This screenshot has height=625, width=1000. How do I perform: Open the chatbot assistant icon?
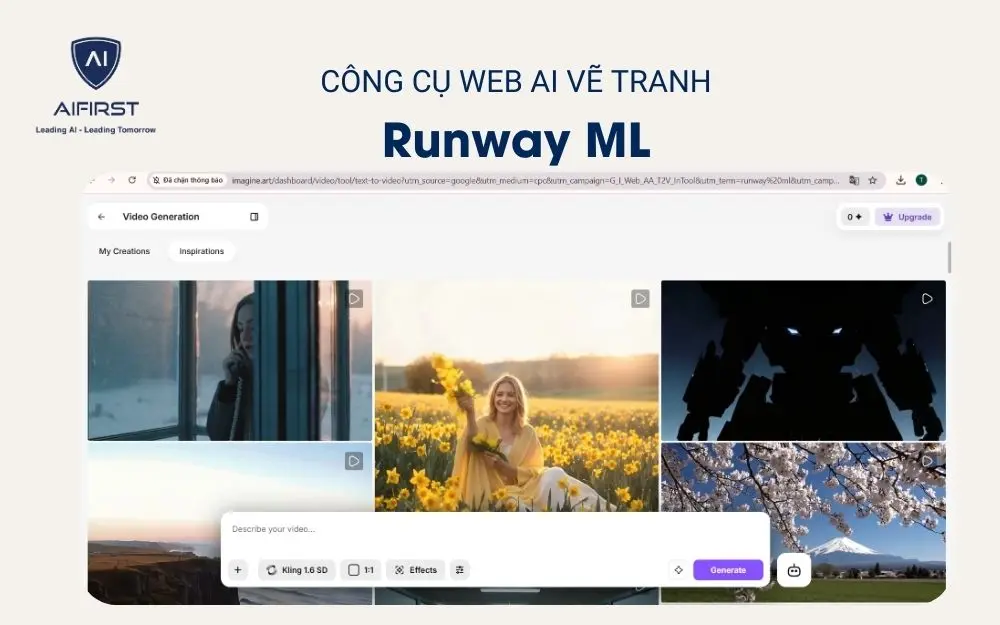click(794, 570)
